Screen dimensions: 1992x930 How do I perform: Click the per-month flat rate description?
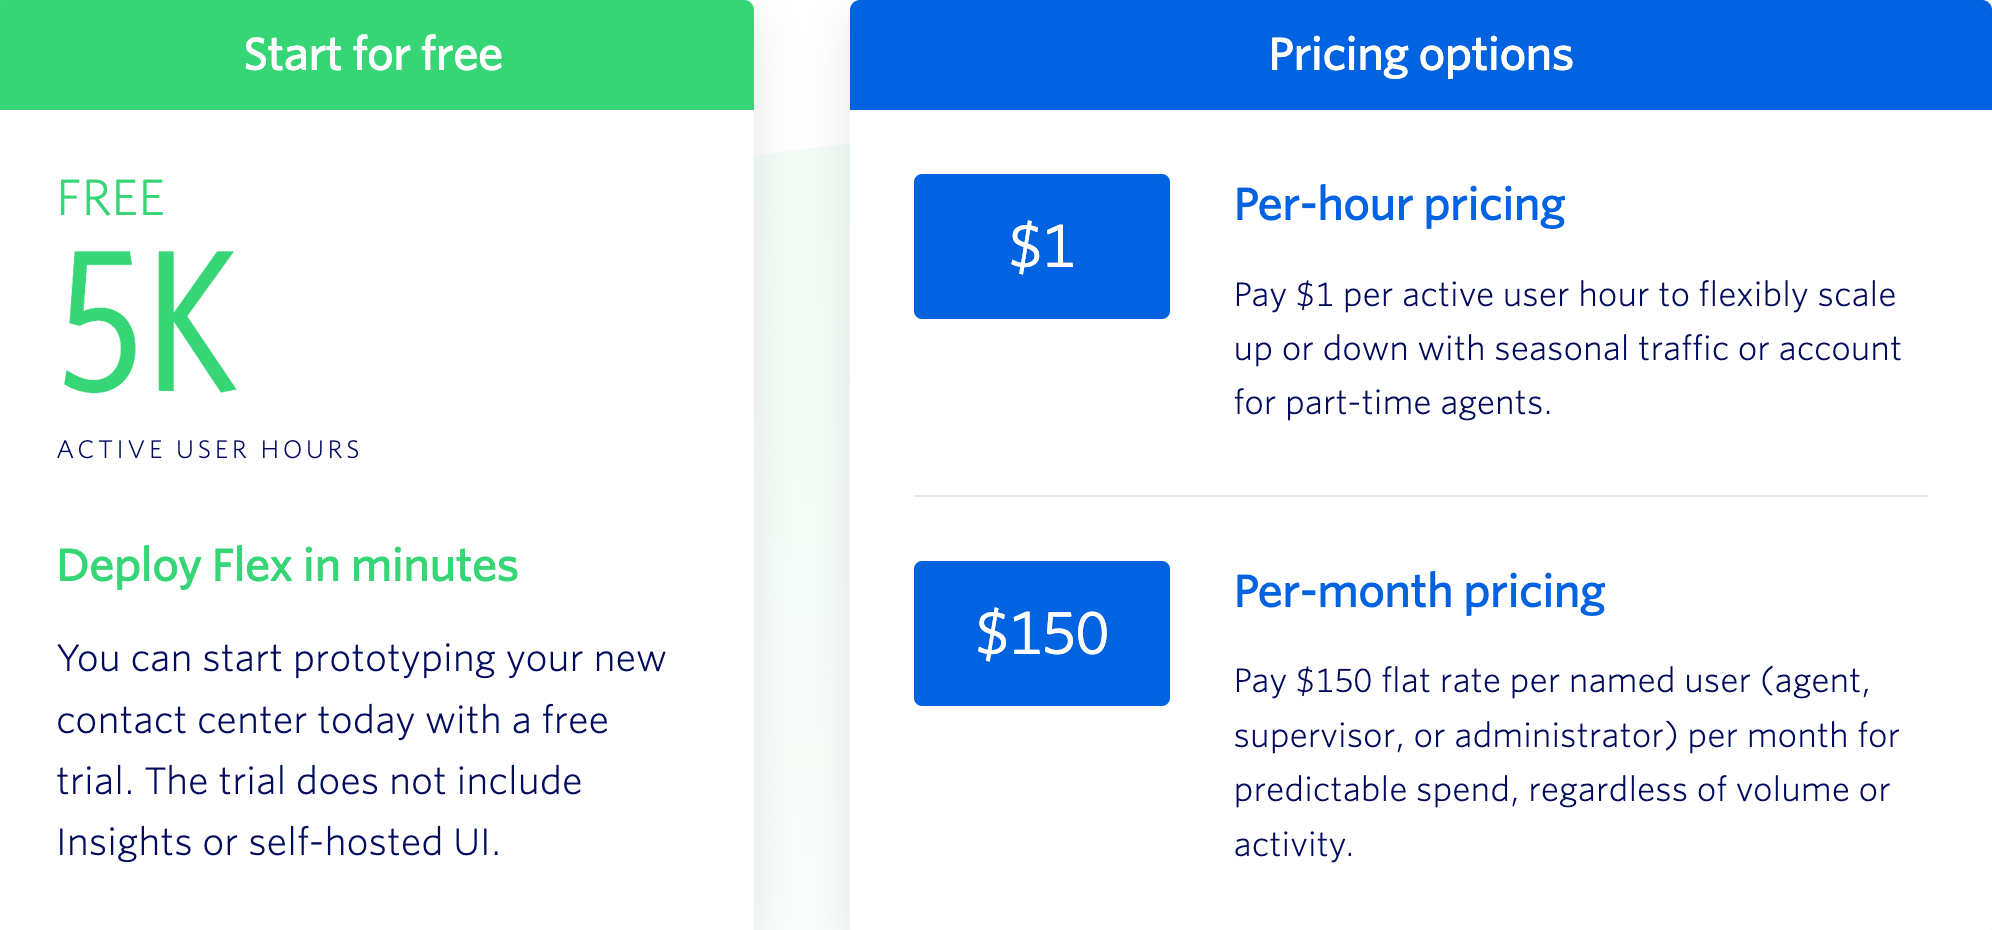coord(1566,762)
